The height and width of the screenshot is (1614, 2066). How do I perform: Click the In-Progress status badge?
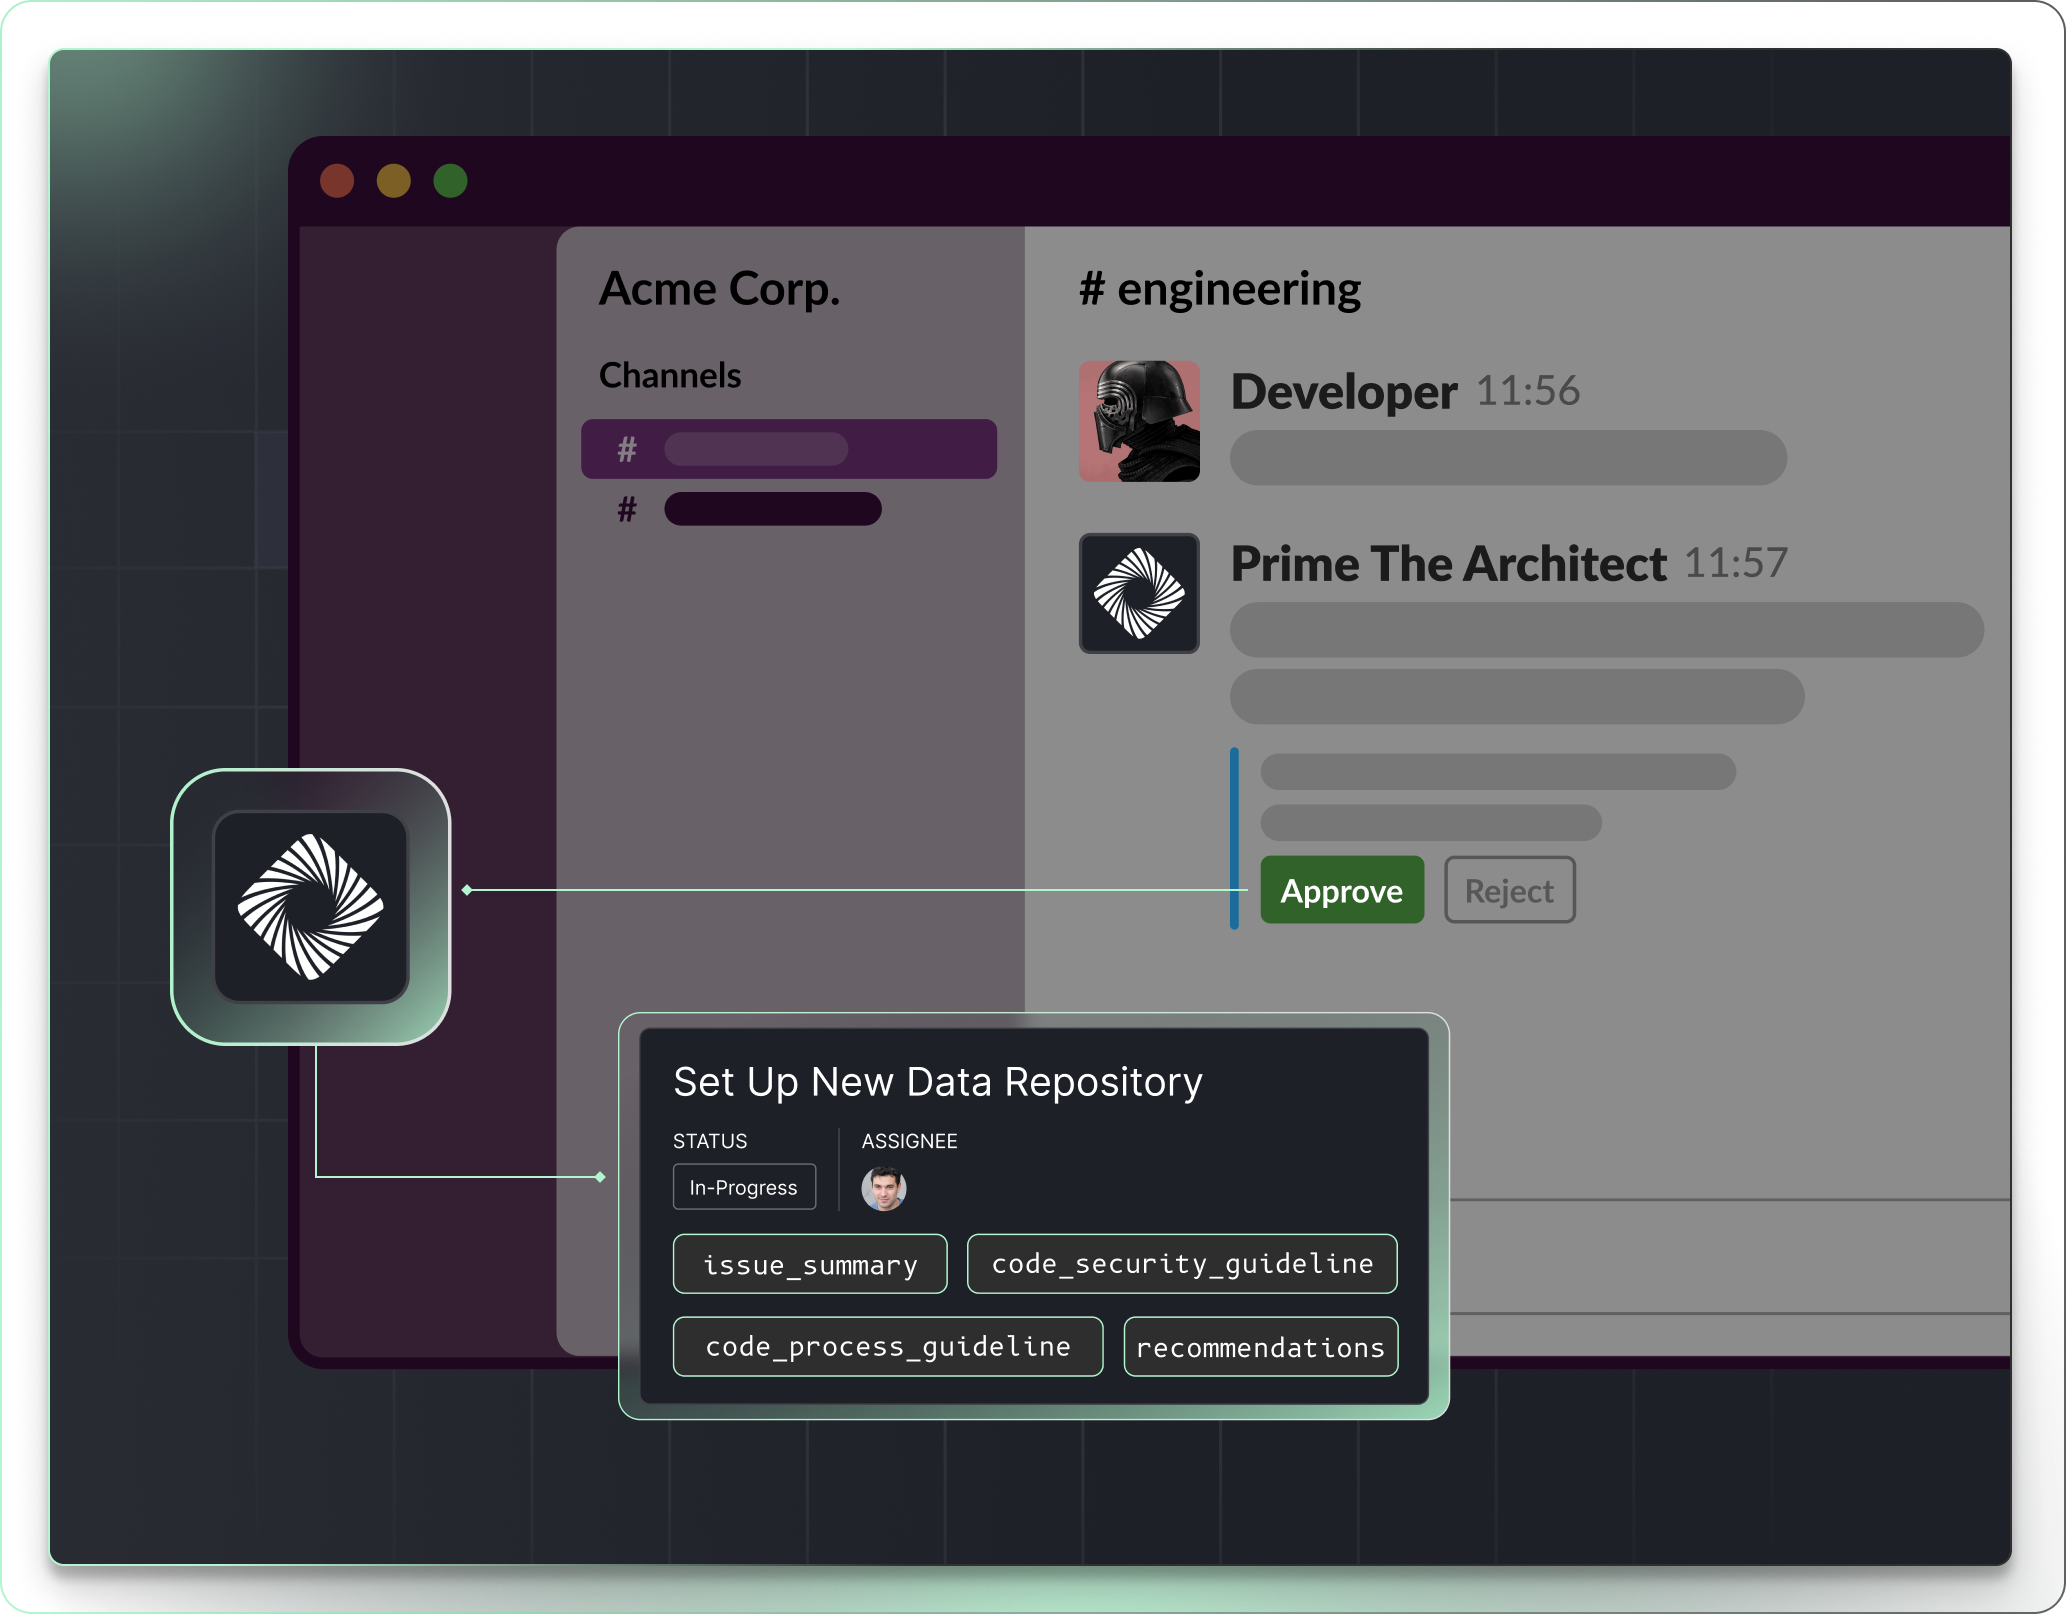point(743,1187)
